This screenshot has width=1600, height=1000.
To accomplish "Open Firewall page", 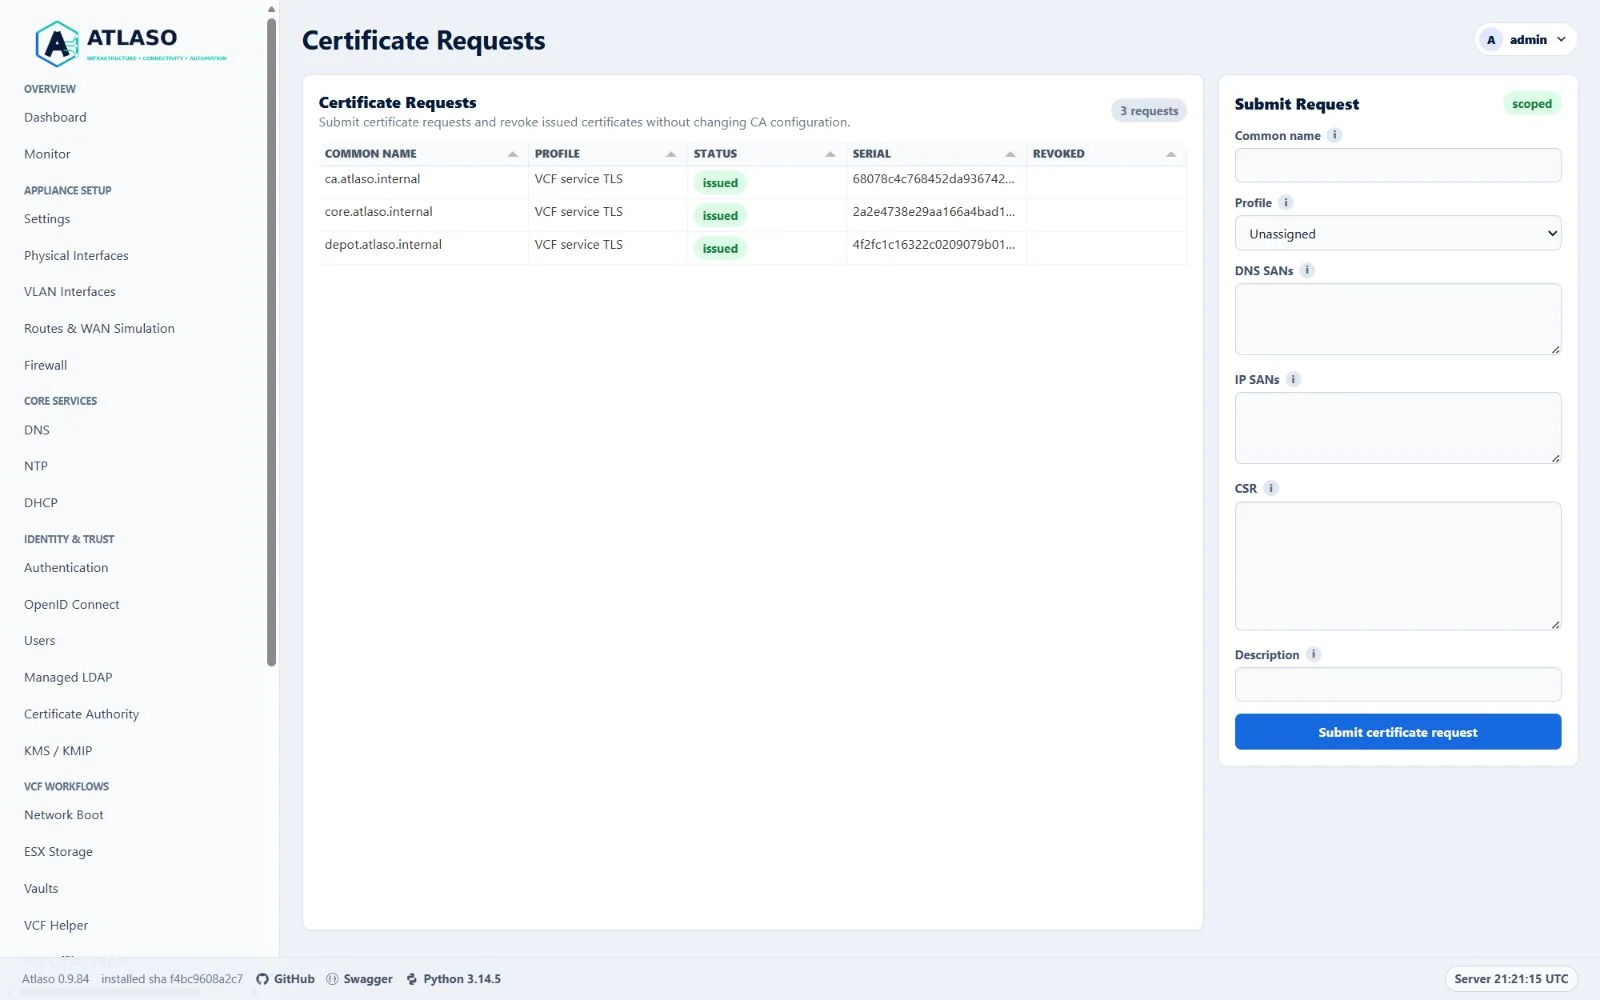I will coord(46,365).
